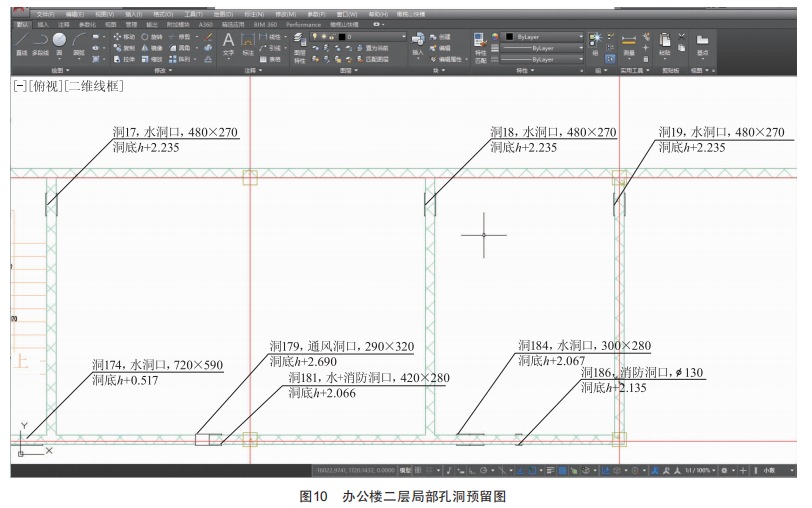
Task: Select the 多段线 (Polyline) tool
Action: tap(42, 42)
